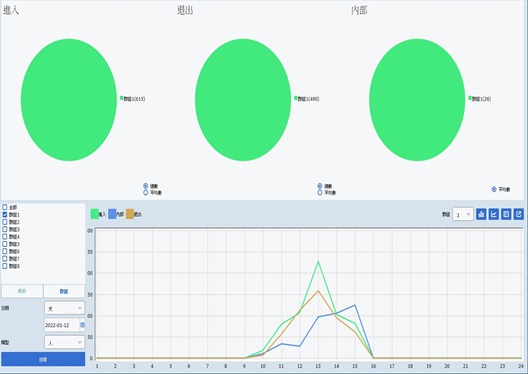Click the blue search button
Screen dimensions: 528x374
point(43,359)
